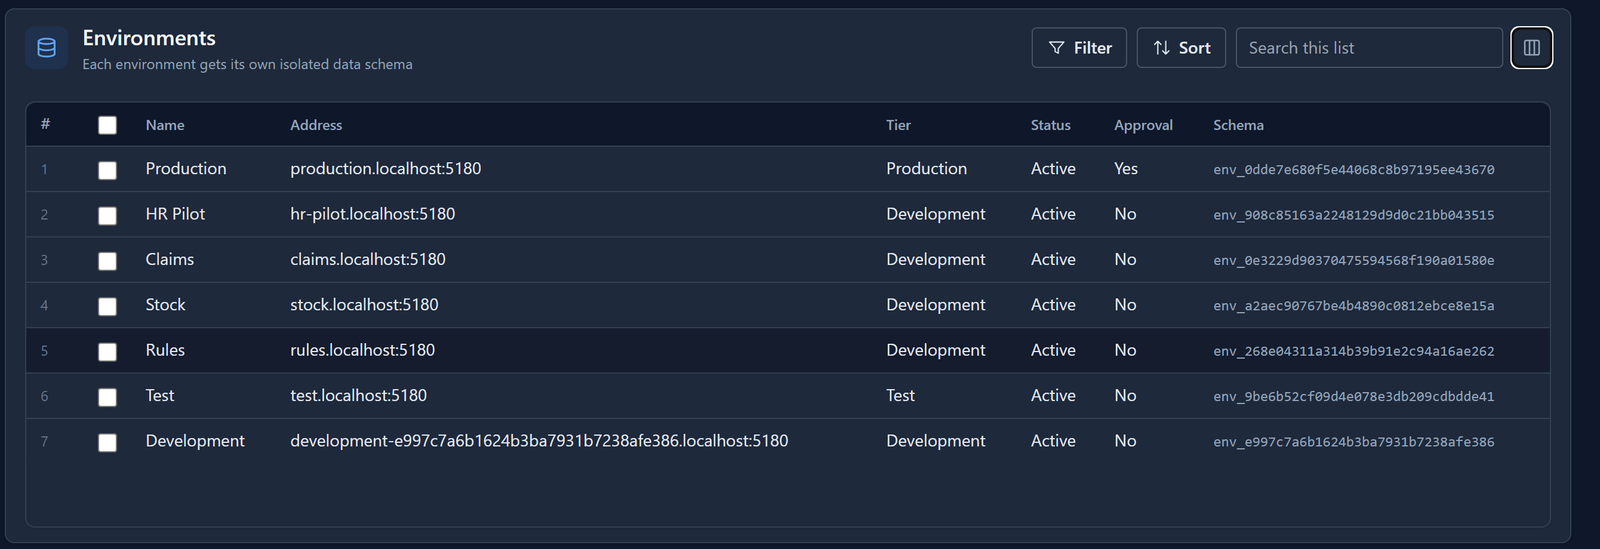Screen dimensions: 1600x549
Task: Check the Rules row checkbox
Action: click(107, 351)
